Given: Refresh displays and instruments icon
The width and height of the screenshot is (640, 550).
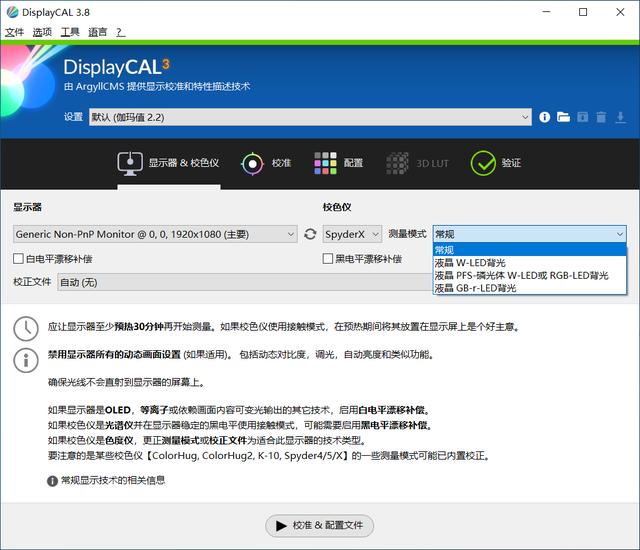Looking at the screenshot, I should tap(310, 234).
